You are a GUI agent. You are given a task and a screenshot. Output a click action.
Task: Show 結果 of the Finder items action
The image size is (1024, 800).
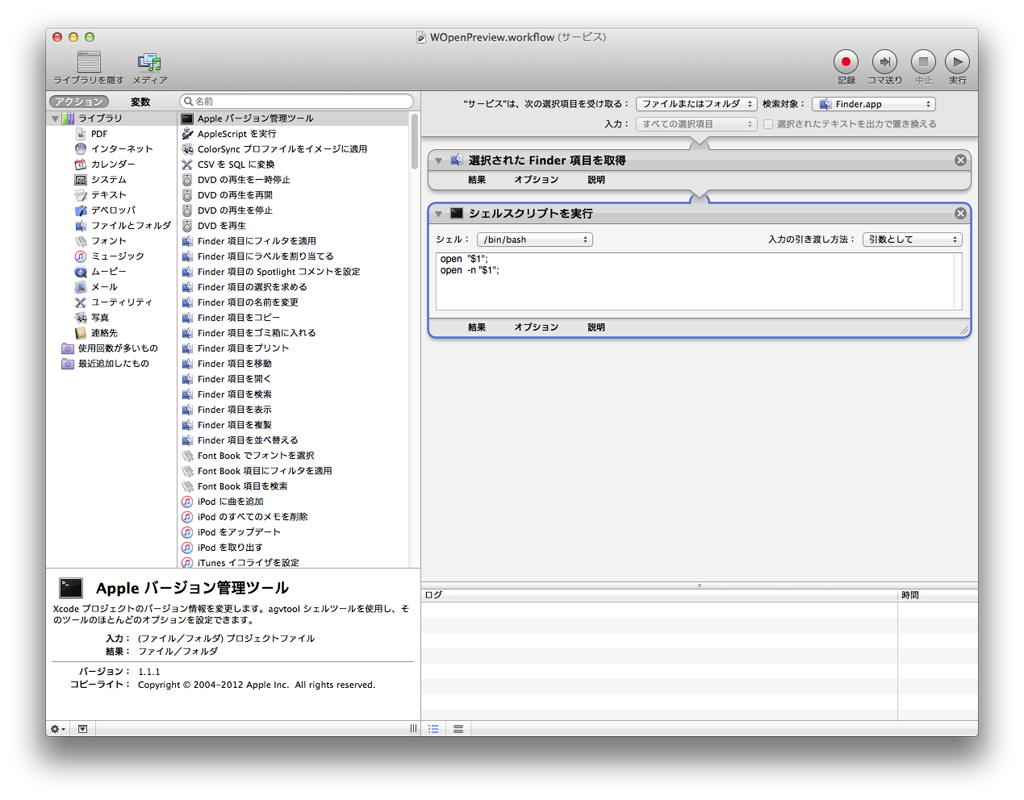(477, 180)
